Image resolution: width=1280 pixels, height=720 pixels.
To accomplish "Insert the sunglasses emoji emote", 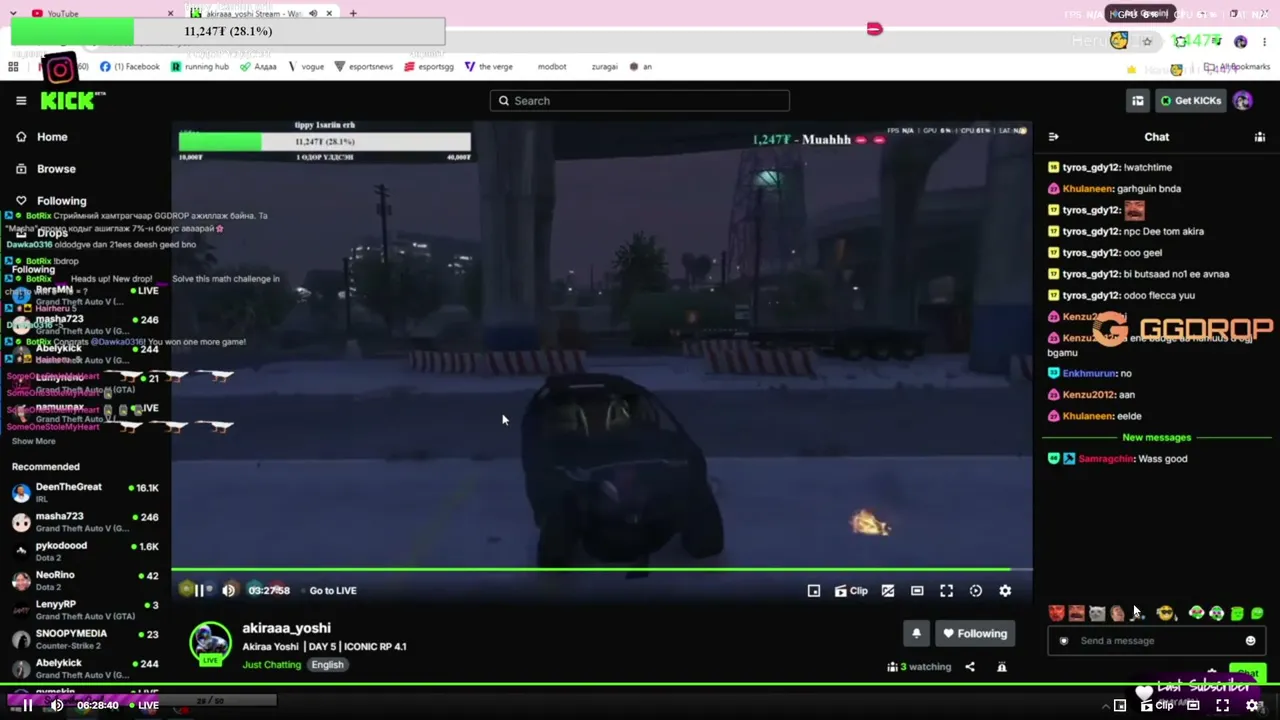I will click(x=1165, y=613).
